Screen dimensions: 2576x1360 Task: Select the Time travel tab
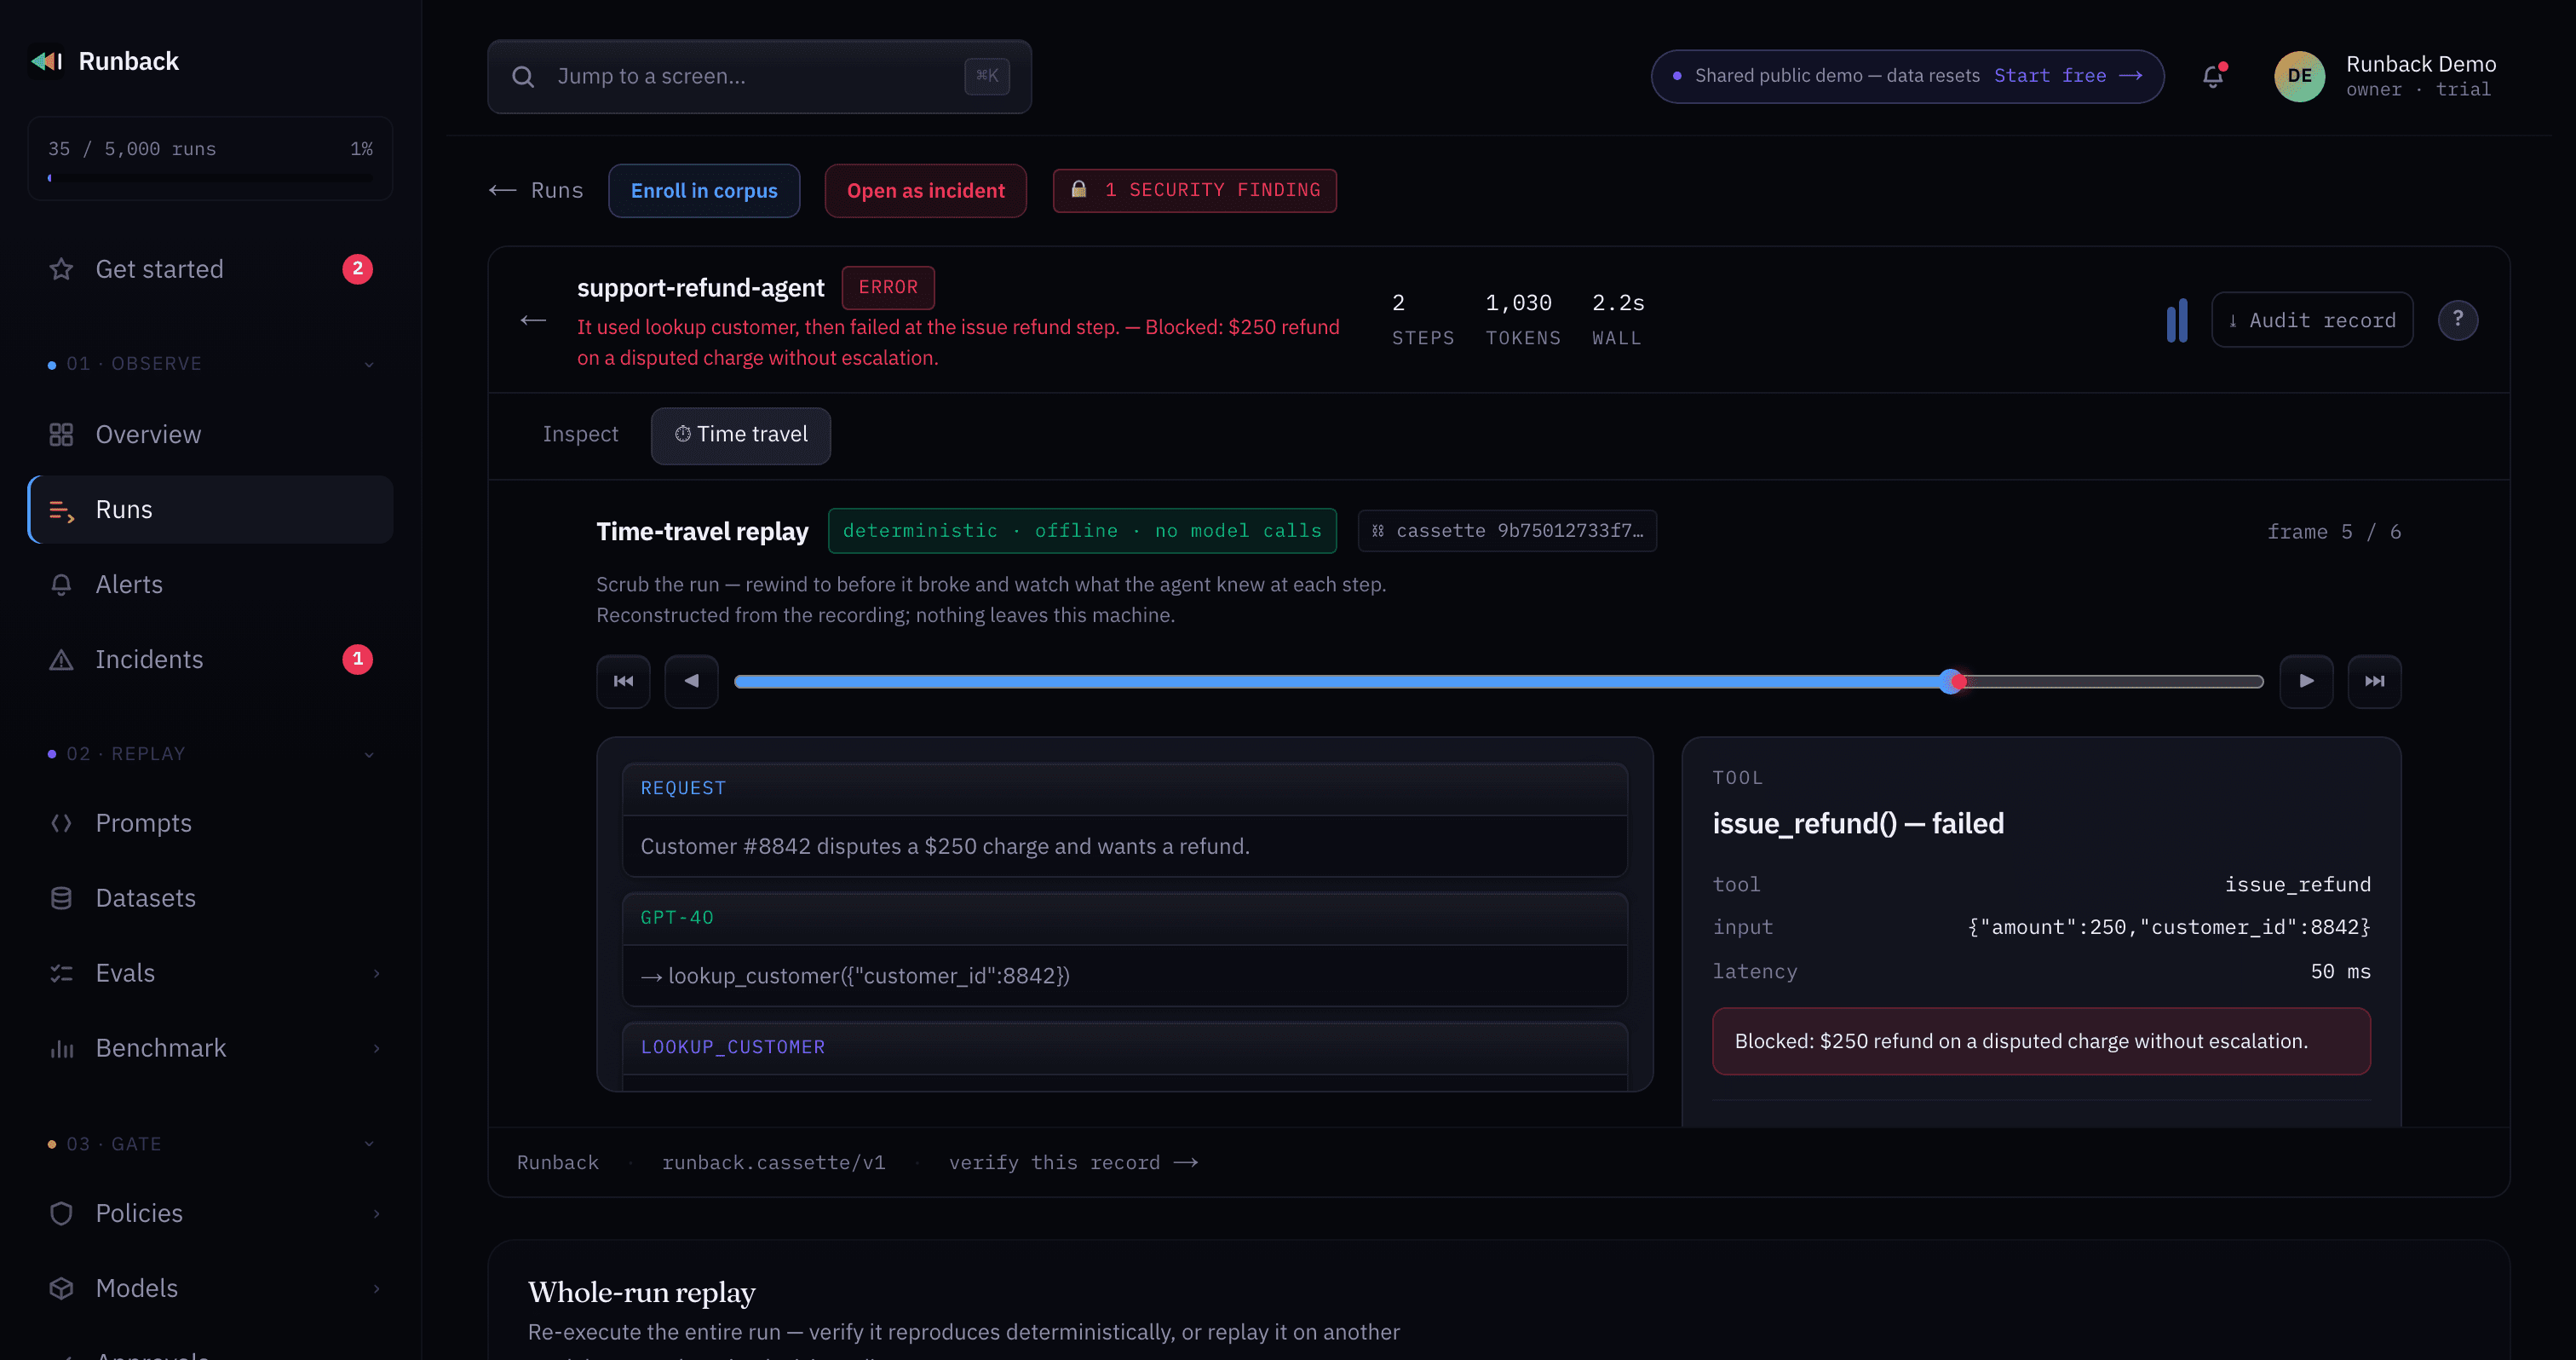[741, 435]
